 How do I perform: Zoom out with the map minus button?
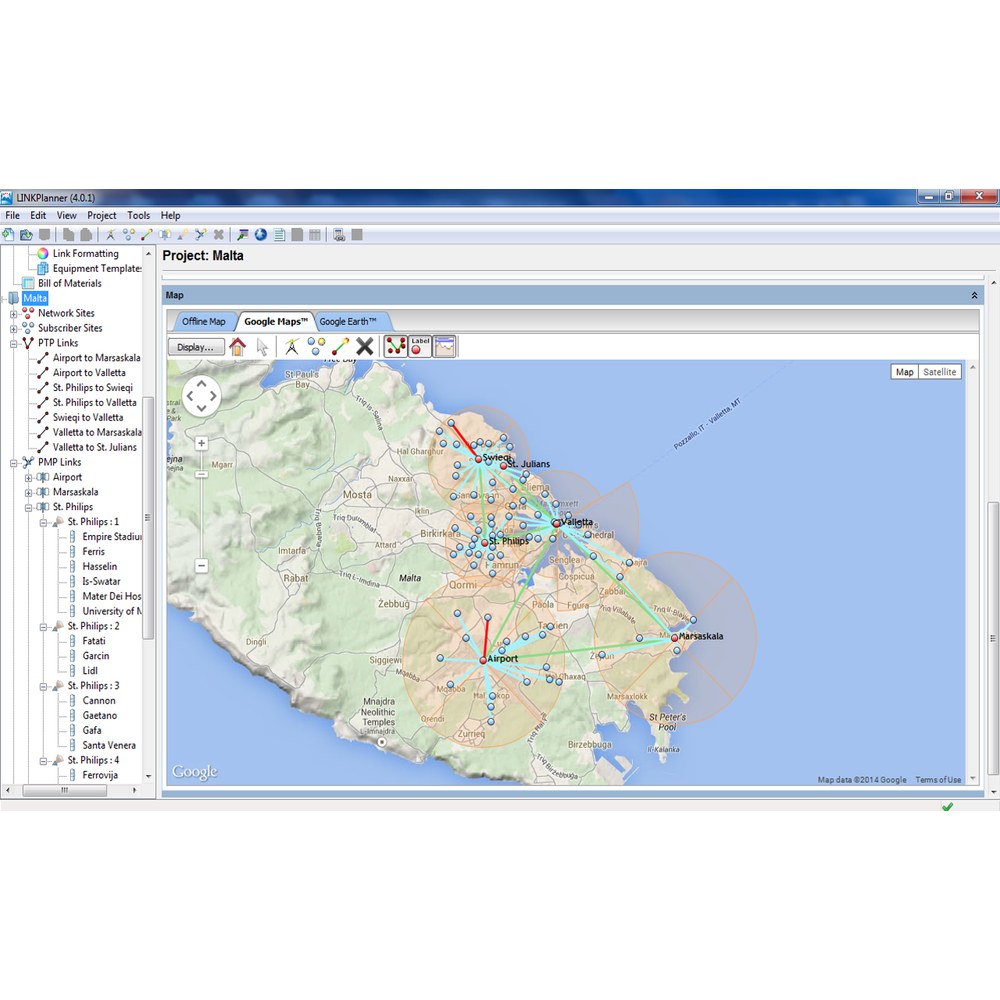202,565
